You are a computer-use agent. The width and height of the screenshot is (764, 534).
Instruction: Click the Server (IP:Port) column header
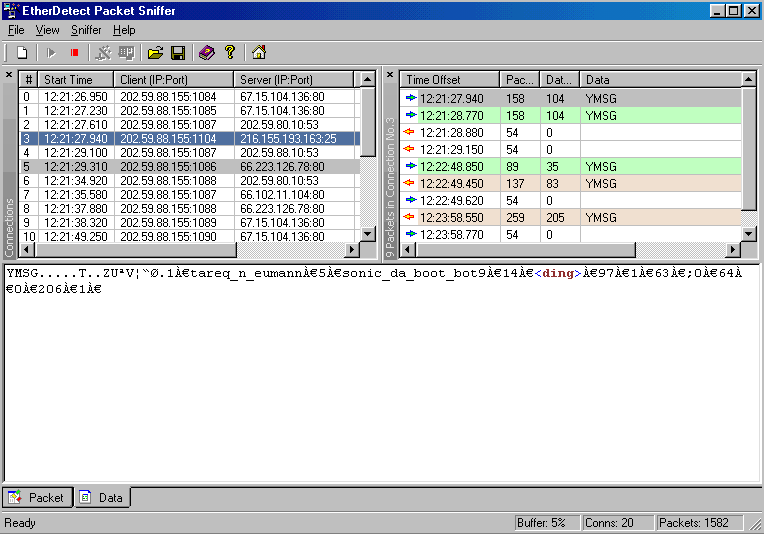point(294,79)
